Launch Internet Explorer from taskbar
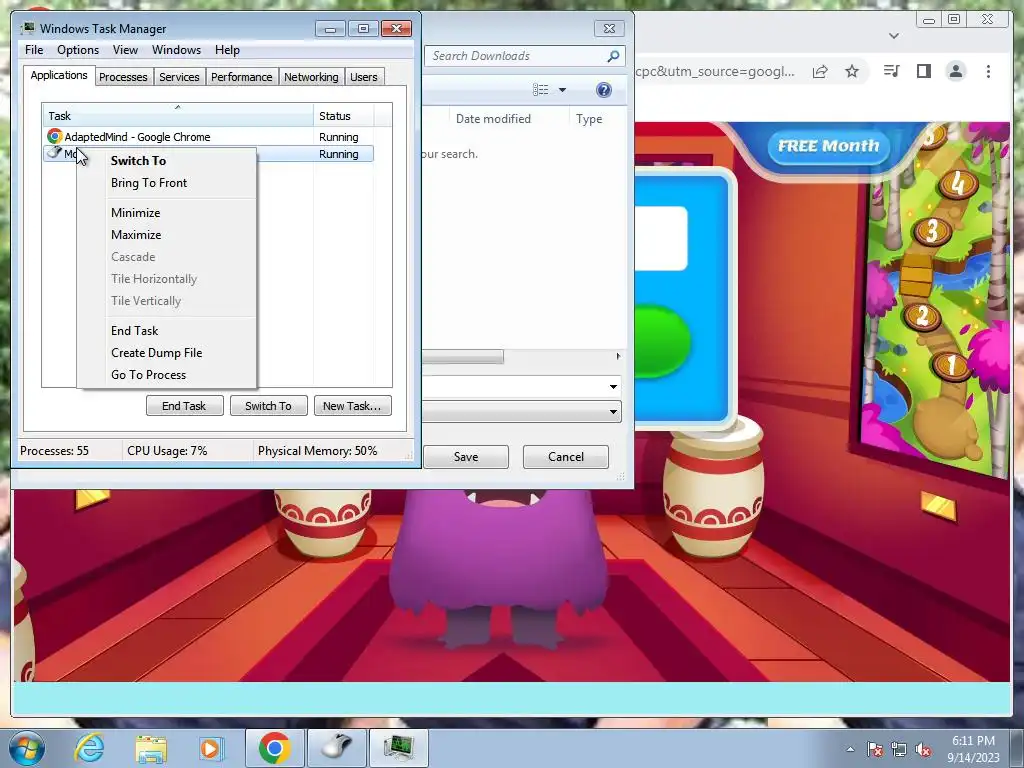1024x768 pixels. point(89,748)
